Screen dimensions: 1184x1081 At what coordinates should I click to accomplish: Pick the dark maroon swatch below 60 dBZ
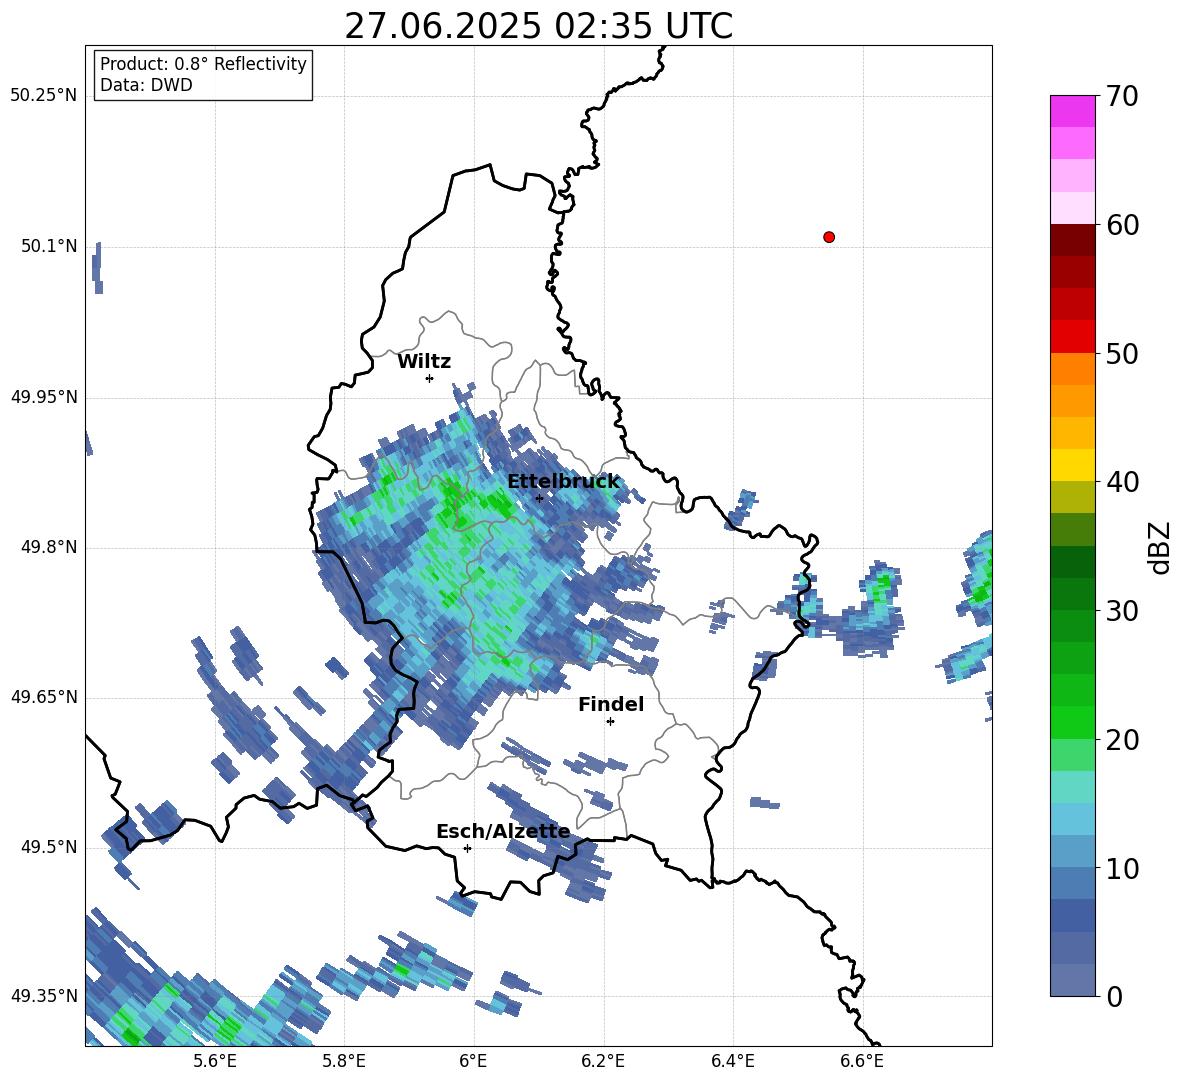point(1072,240)
